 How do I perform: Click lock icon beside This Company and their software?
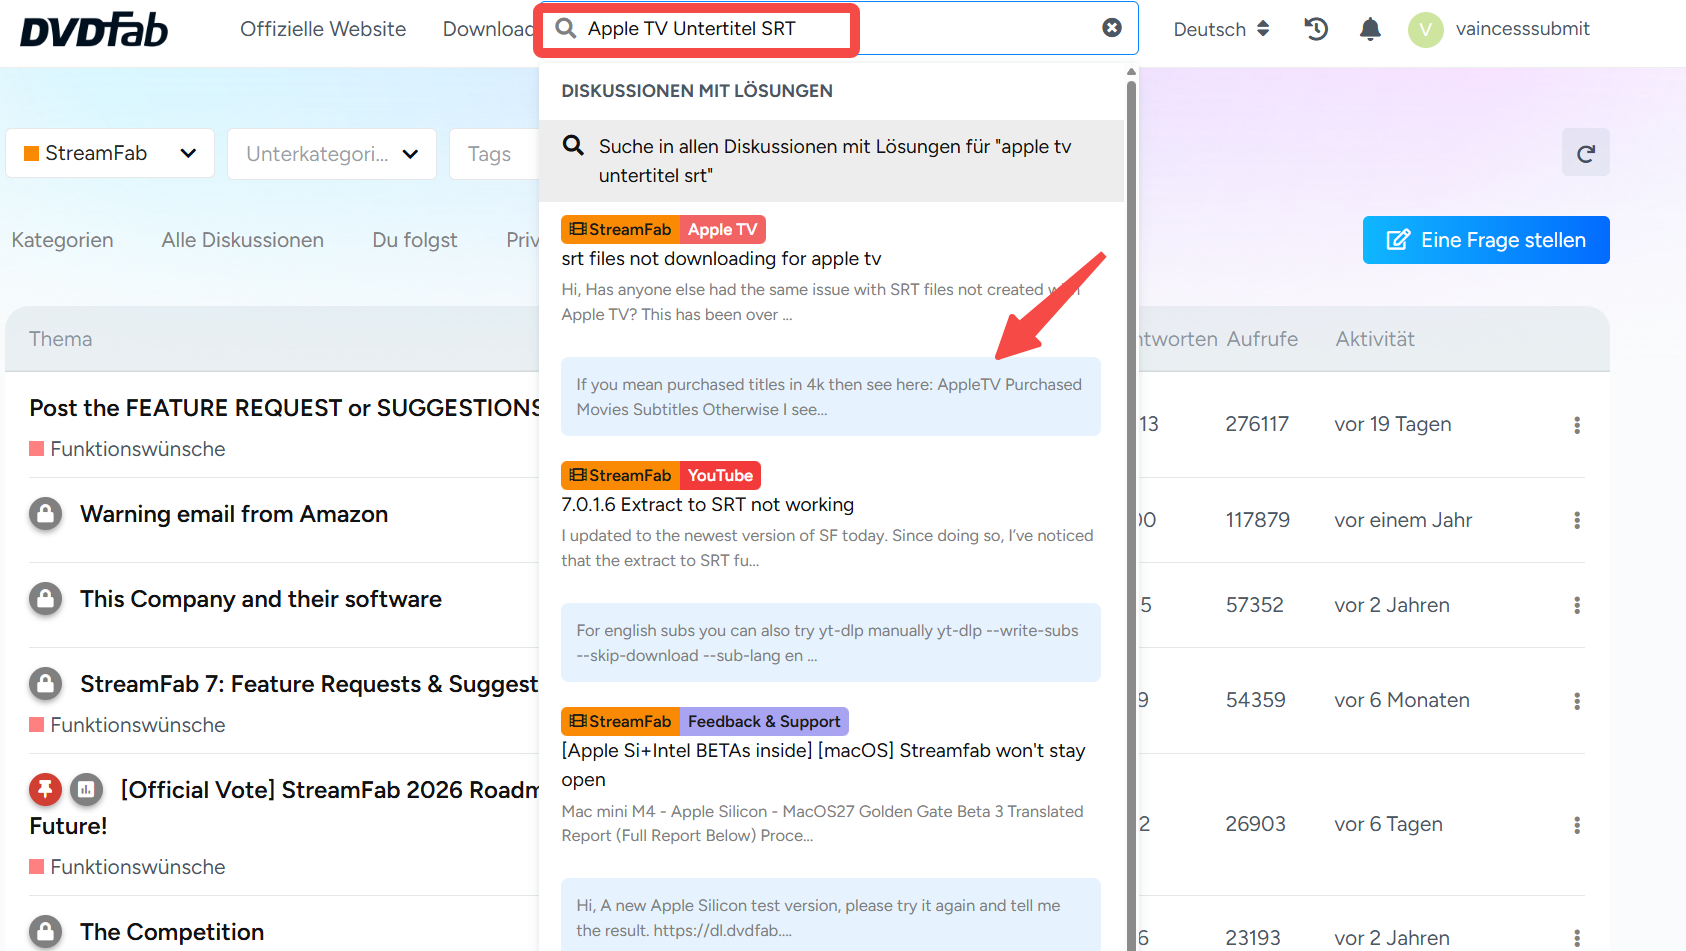coord(45,599)
